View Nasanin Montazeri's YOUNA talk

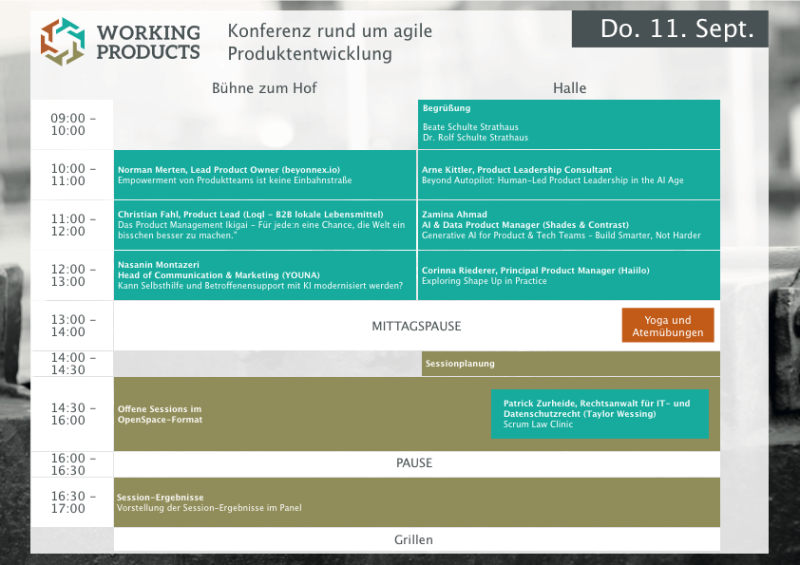click(x=265, y=275)
